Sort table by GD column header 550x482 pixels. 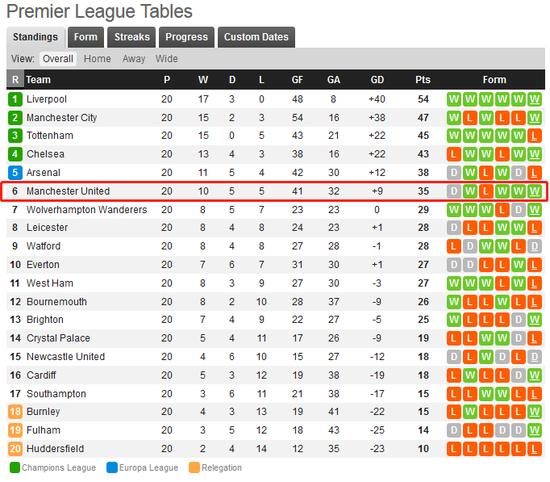[377, 80]
